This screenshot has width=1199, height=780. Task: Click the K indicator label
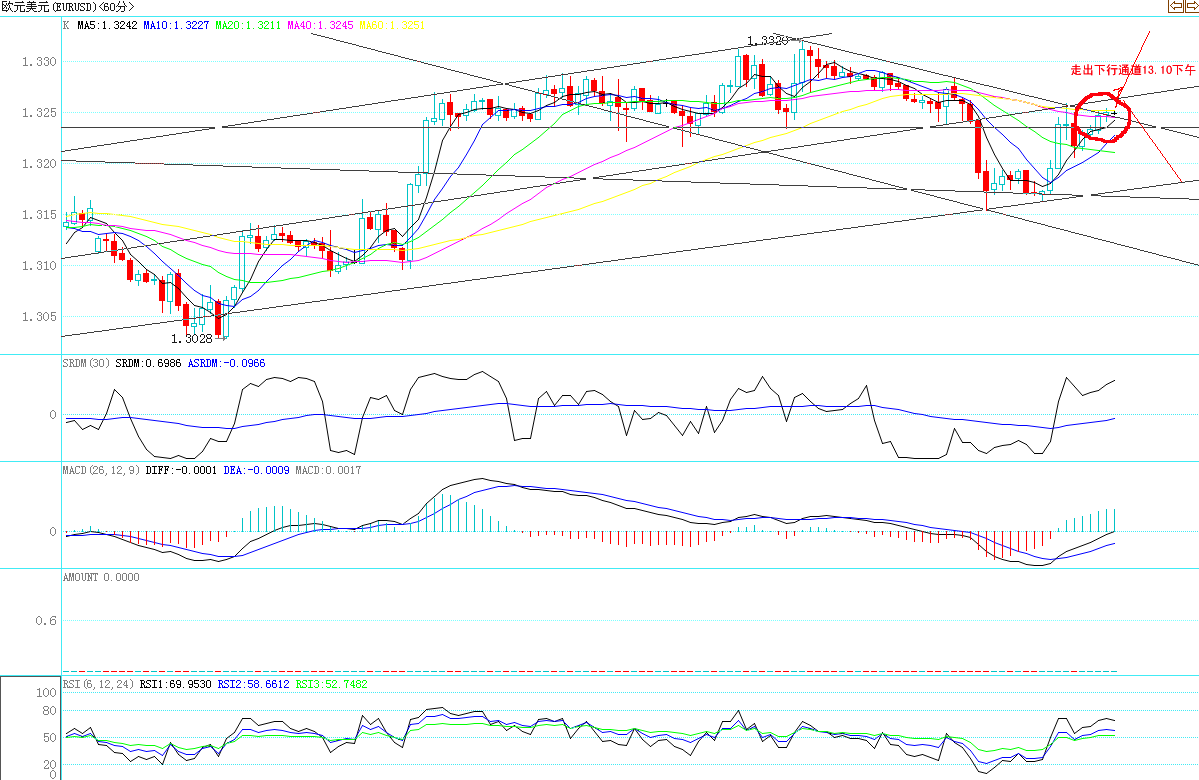[x=66, y=25]
